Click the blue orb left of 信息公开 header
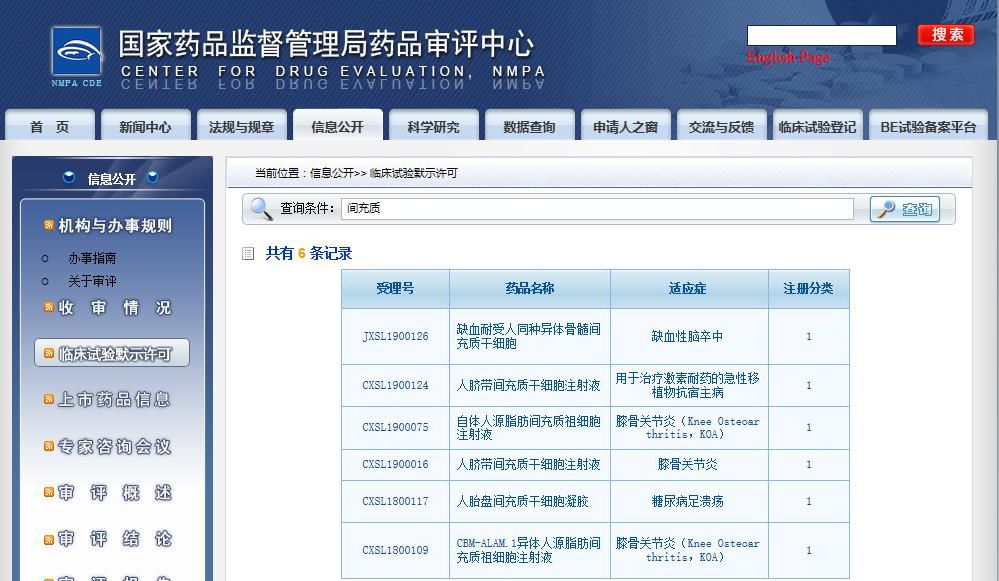999x581 pixels. [x=69, y=178]
